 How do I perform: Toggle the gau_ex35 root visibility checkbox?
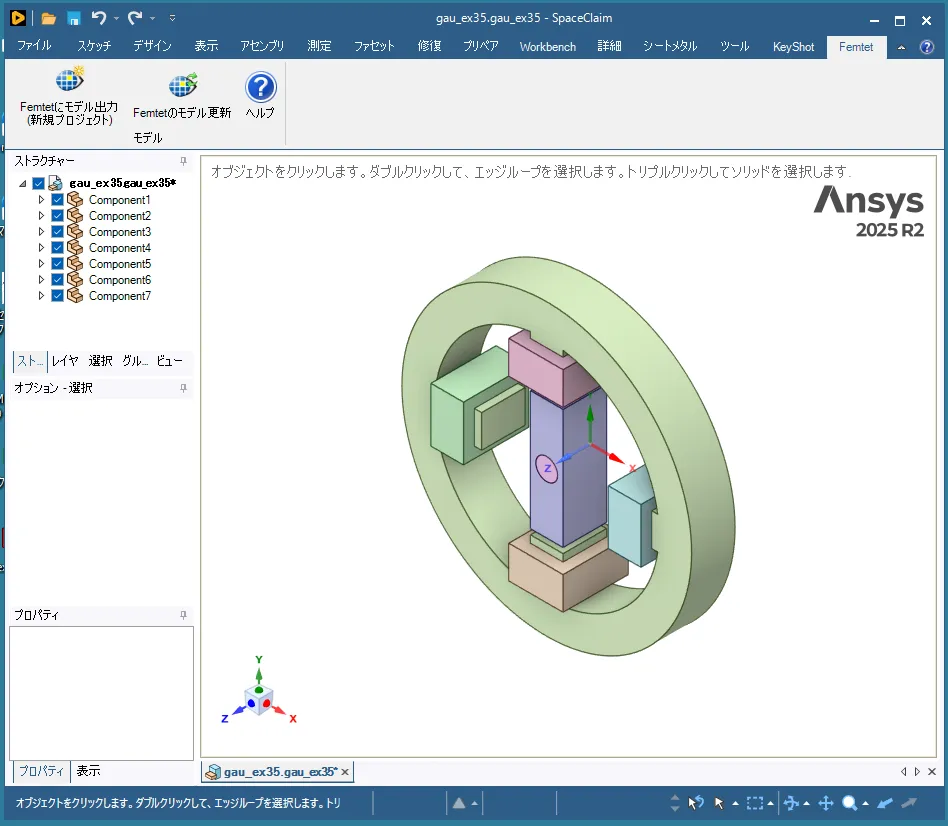click(x=39, y=183)
